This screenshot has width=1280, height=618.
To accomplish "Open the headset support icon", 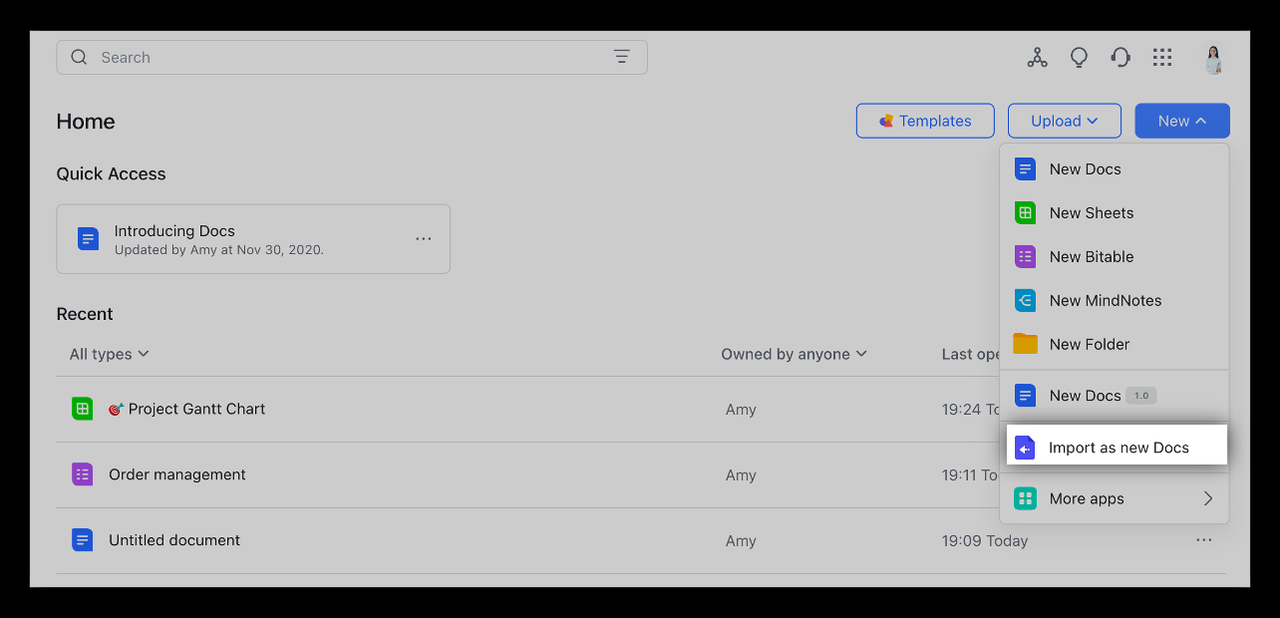I will (x=1120, y=58).
